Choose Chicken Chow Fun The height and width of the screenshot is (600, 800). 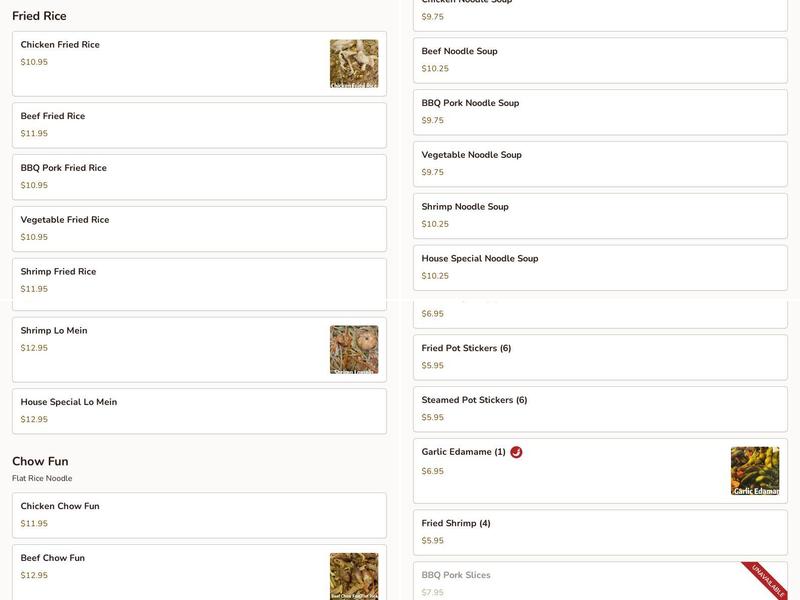(199, 515)
